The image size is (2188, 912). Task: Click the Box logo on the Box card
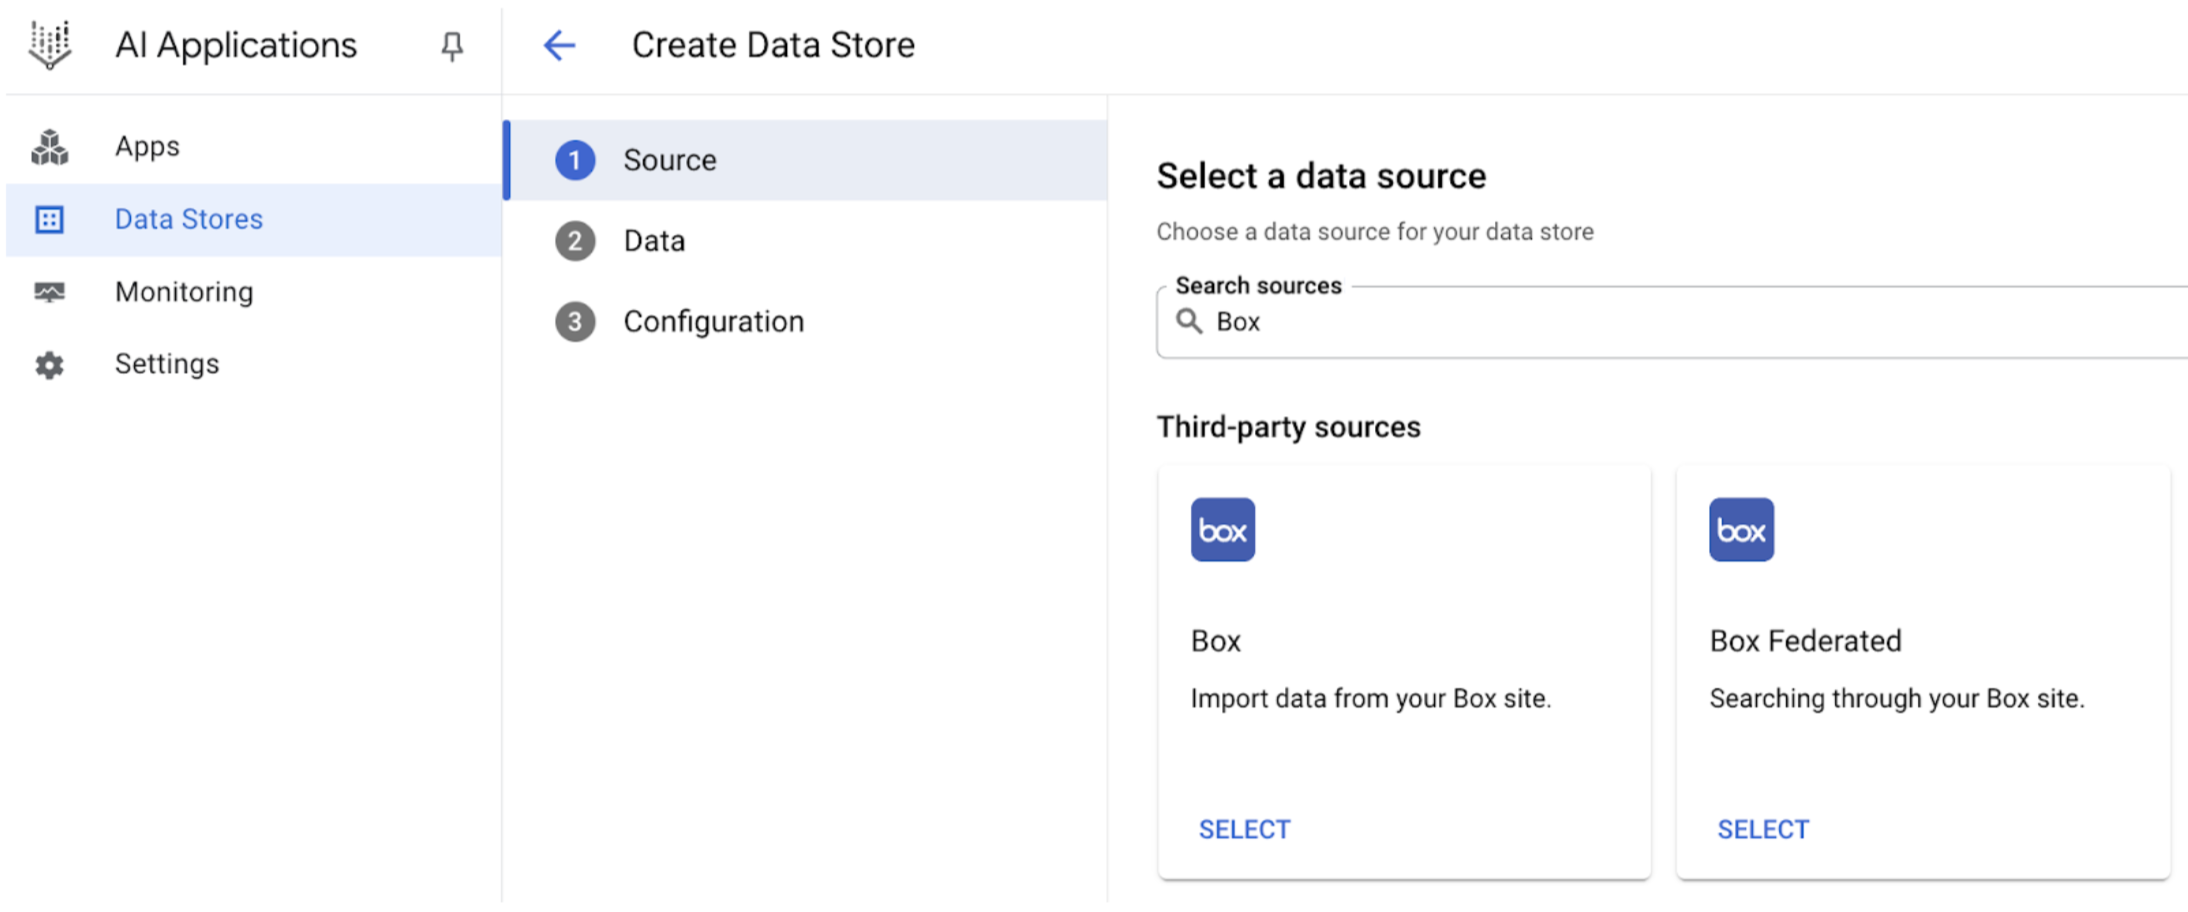point(1222,529)
